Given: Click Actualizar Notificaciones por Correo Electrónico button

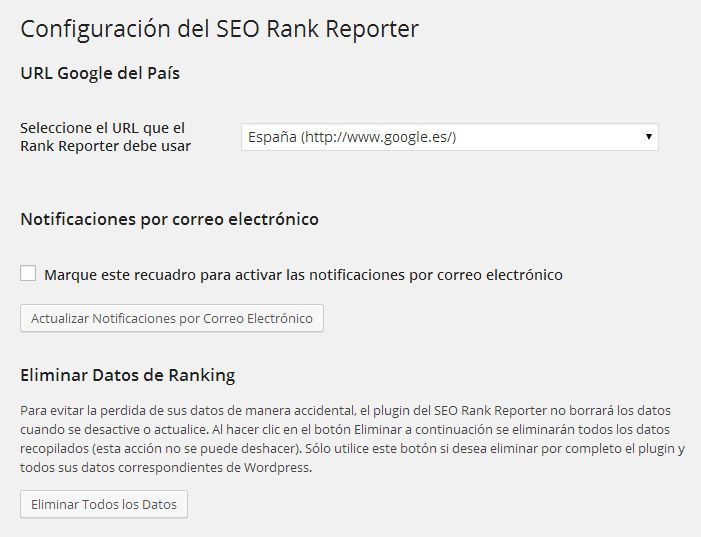Looking at the screenshot, I should 172,318.
